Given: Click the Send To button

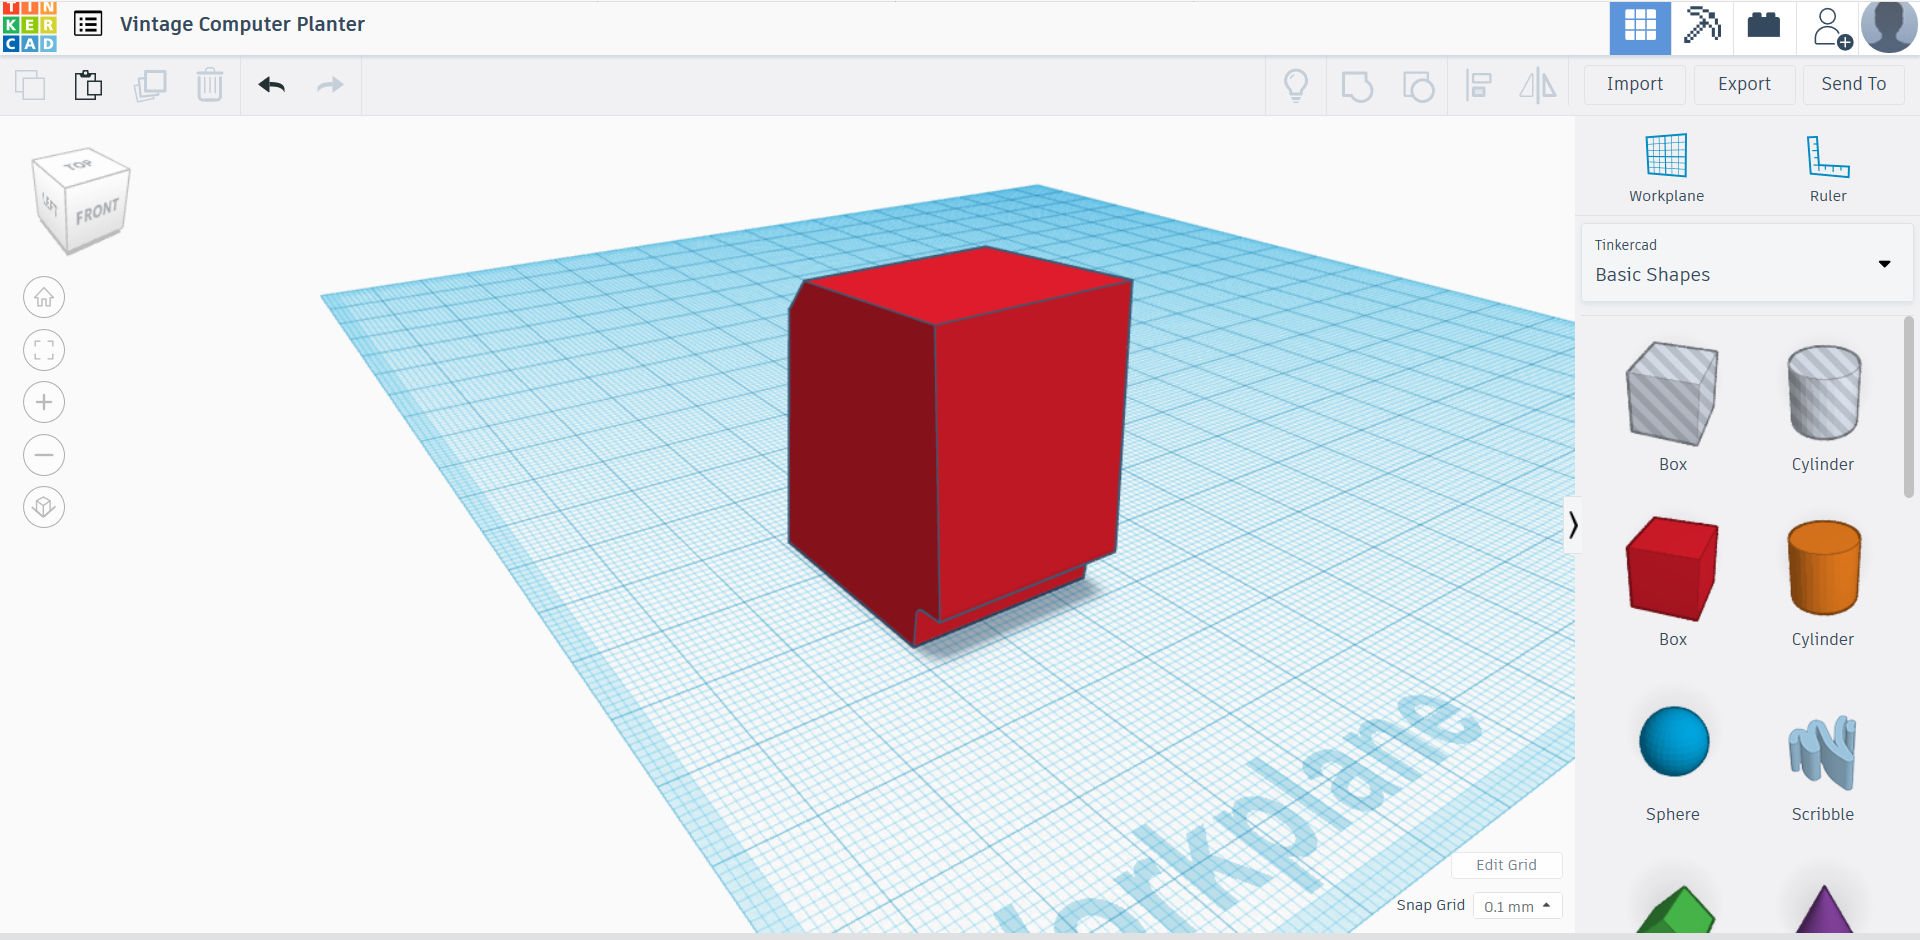Looking at the screenshot, I should point(1854,85).
